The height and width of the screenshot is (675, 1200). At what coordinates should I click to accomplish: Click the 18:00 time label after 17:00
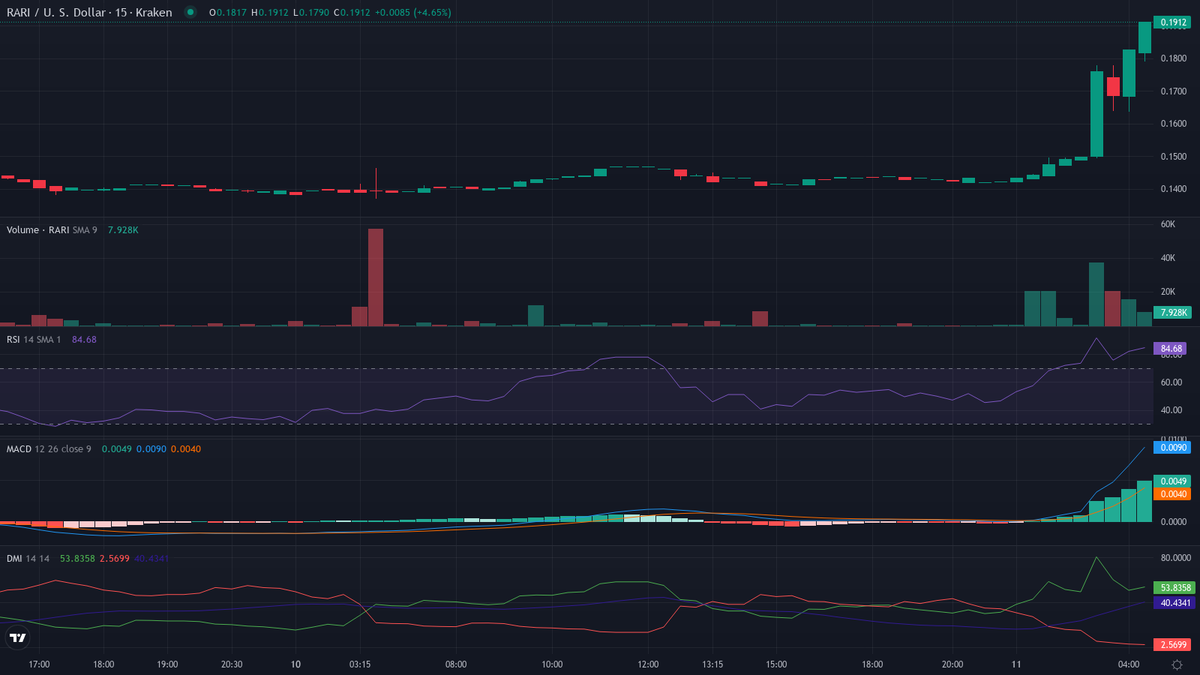coord(103,664)
